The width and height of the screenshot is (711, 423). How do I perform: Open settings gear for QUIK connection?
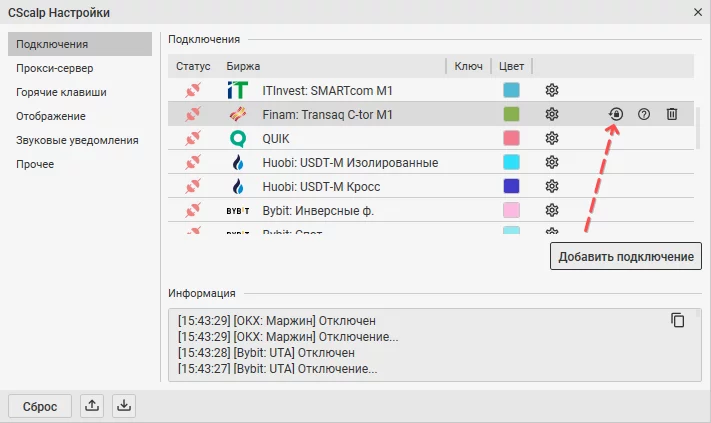(x=551, y=138)
